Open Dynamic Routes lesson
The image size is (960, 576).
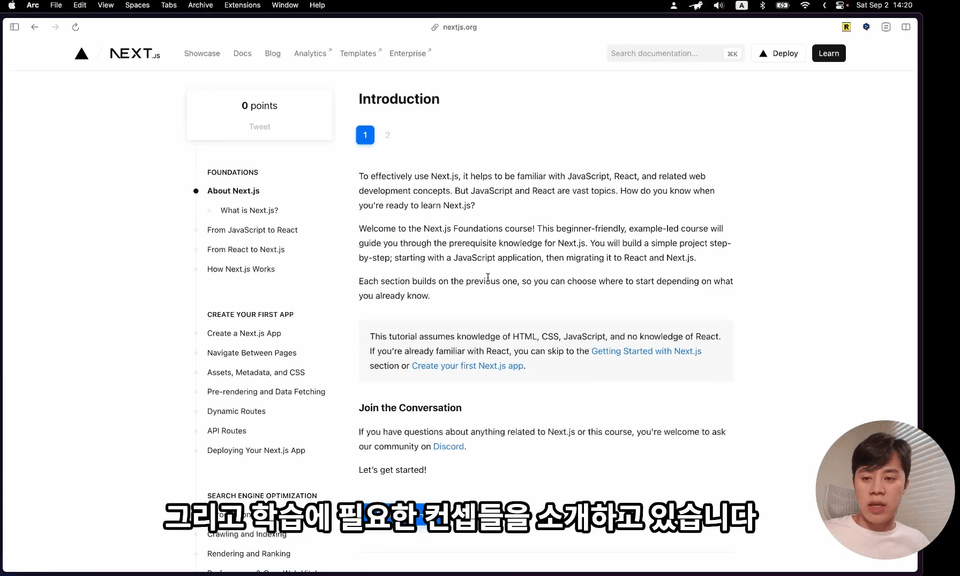coord(236,411)
